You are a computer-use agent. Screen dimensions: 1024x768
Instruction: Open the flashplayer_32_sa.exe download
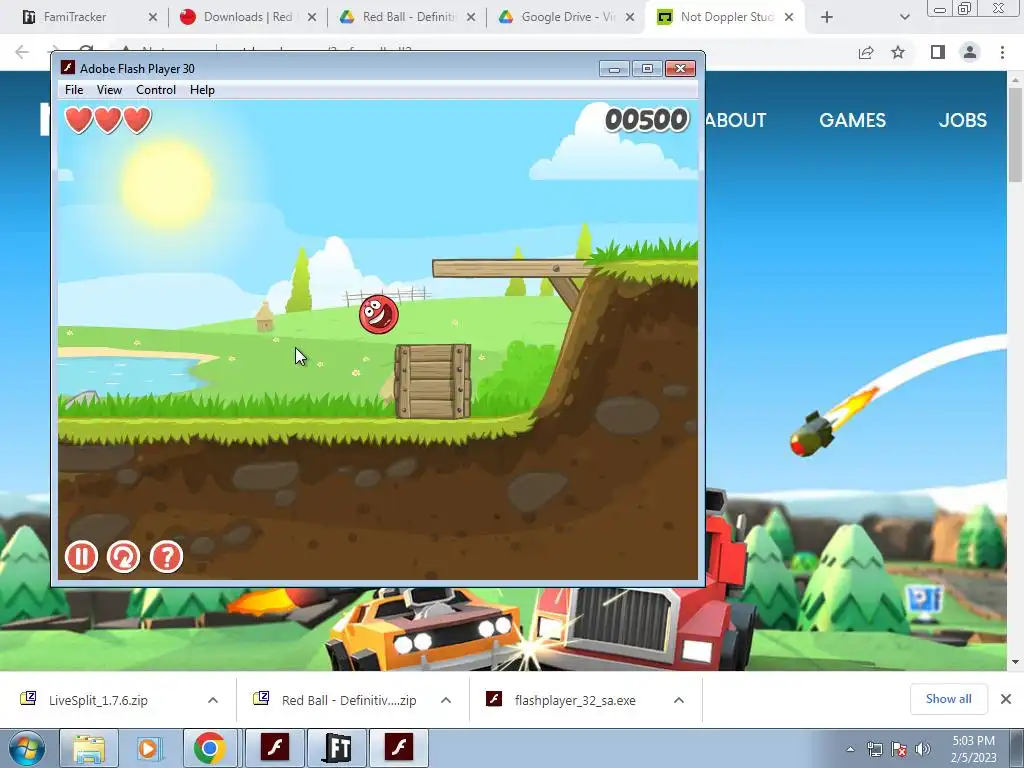click(575, 700)
